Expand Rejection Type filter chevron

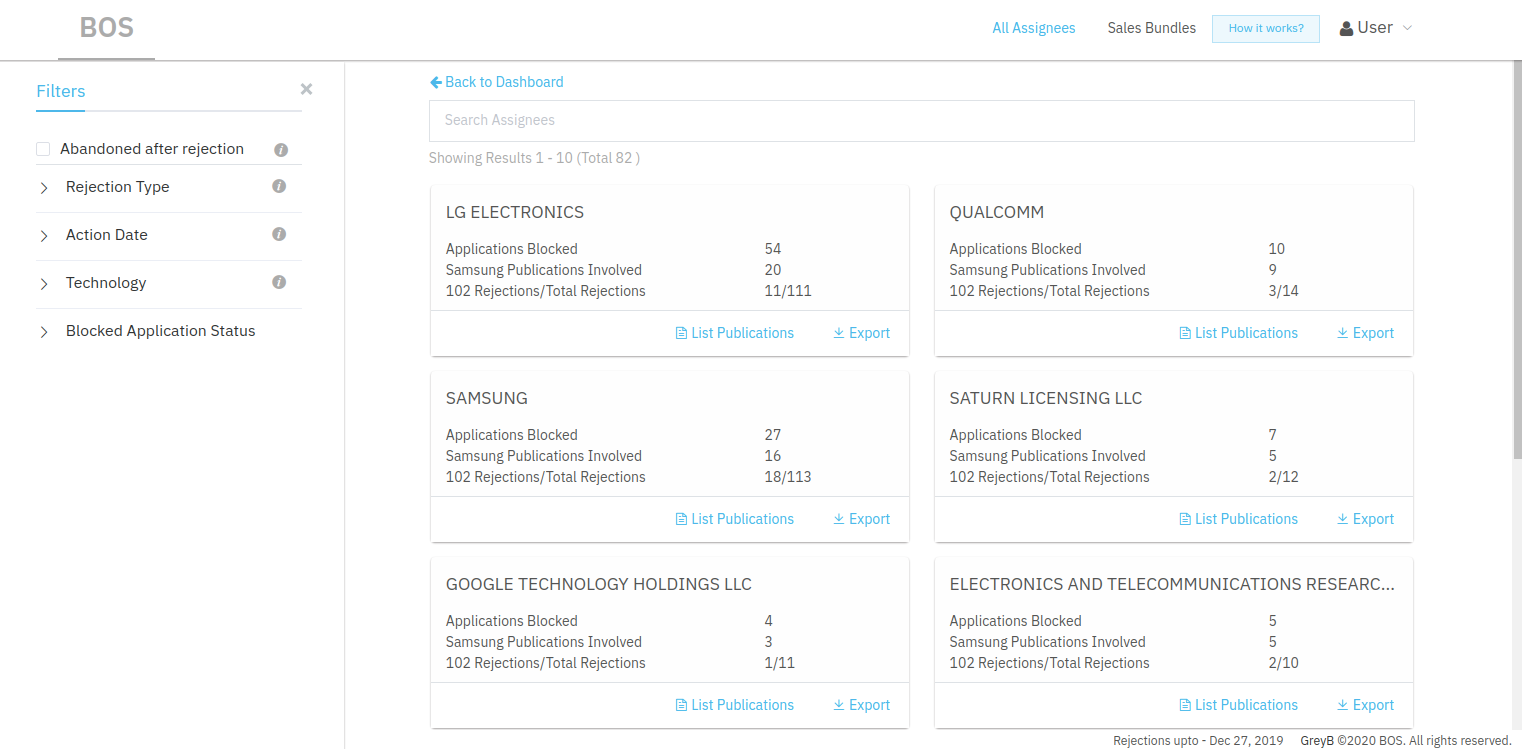pos(44,188)
